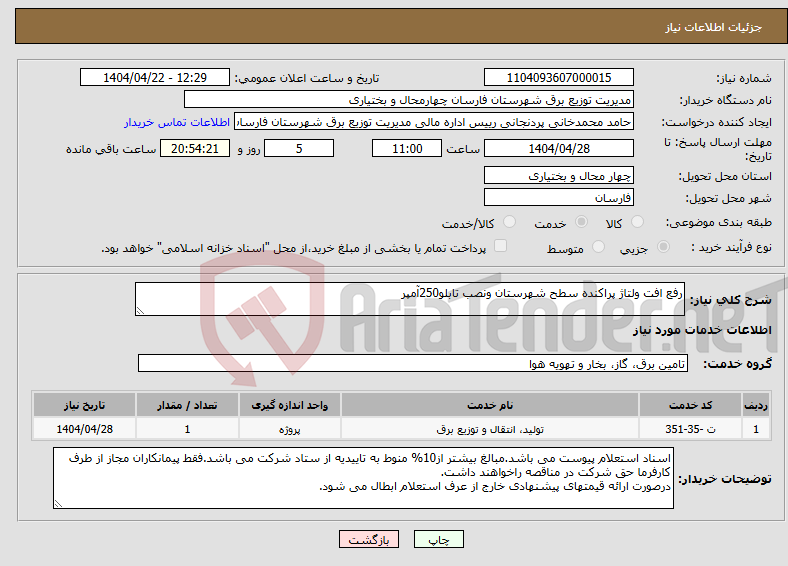Click the remaining time field 20:54:21

[x=195, y=148]
